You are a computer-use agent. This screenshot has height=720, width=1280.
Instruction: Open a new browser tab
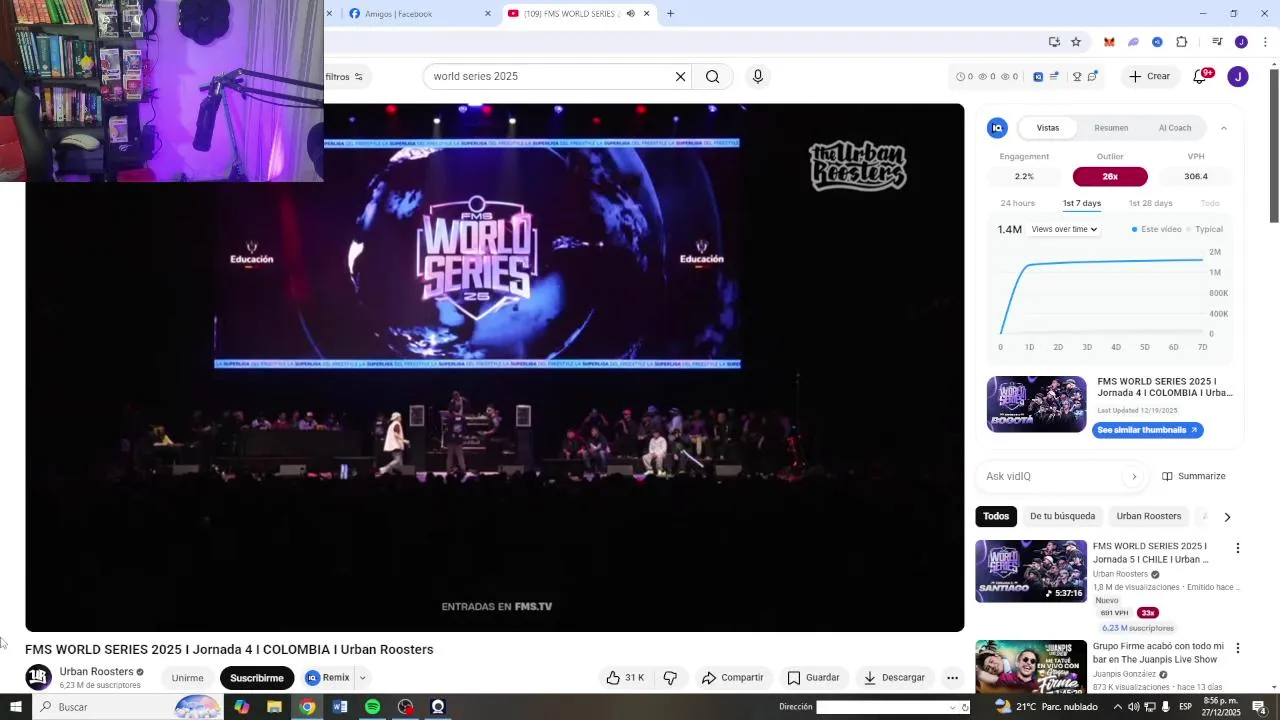tap(670, 13)
